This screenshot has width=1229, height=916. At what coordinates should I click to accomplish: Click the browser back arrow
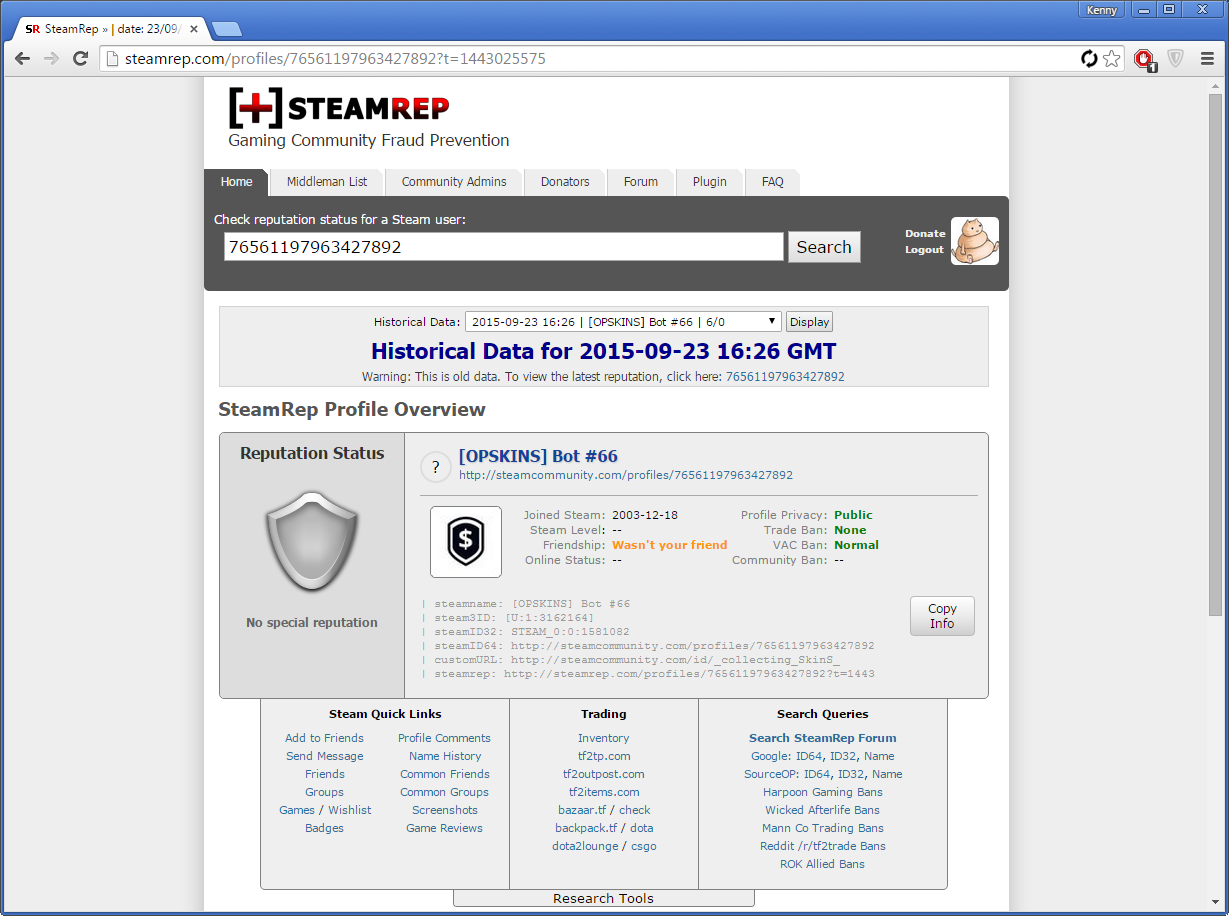coord(22,59)
